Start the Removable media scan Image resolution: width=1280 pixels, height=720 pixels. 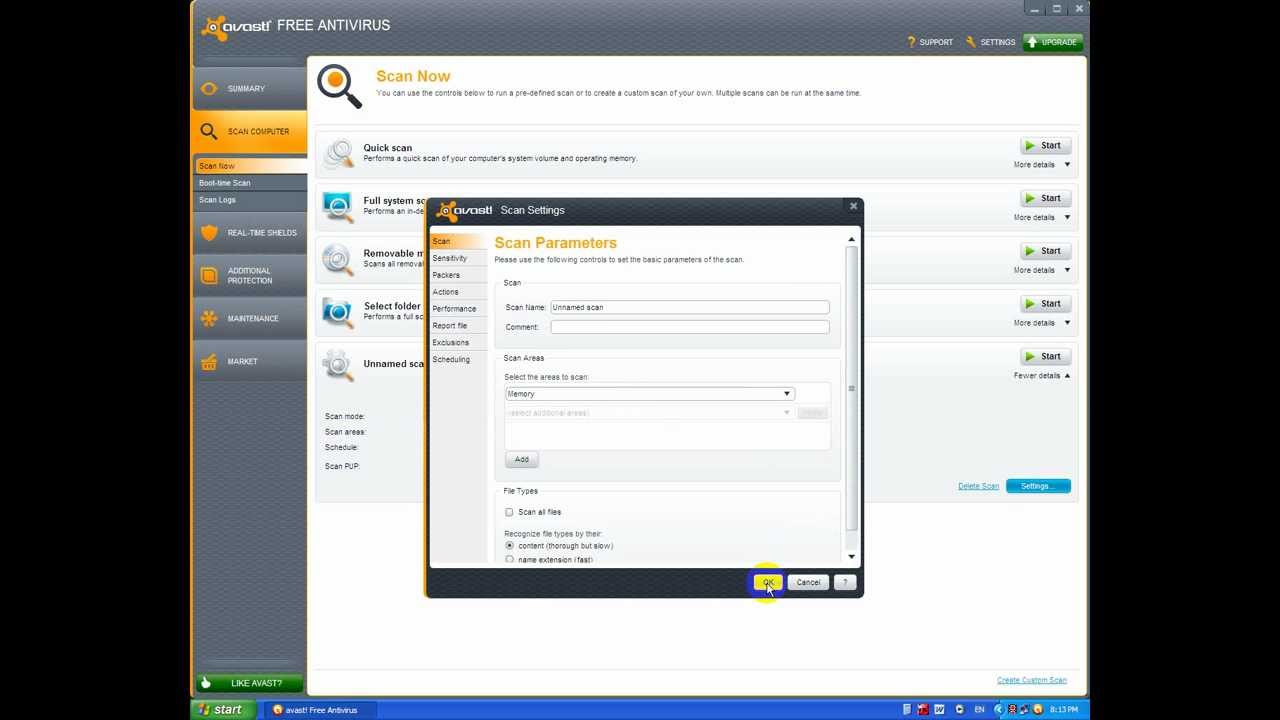point(1045,251)
